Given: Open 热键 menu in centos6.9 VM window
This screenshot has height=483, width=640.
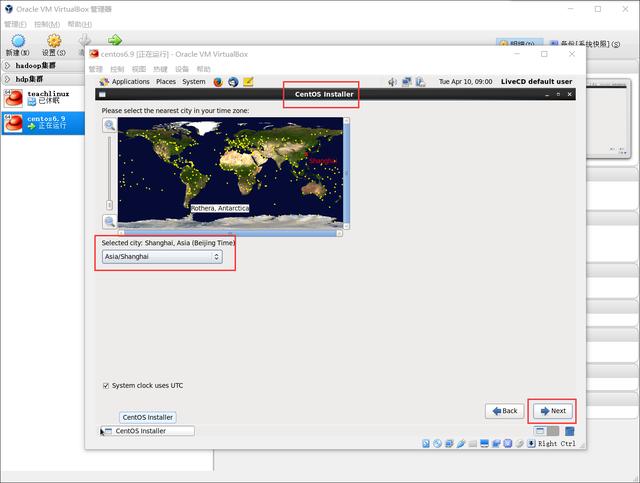Looking at the screenshot, I should (x=160, y=69).
